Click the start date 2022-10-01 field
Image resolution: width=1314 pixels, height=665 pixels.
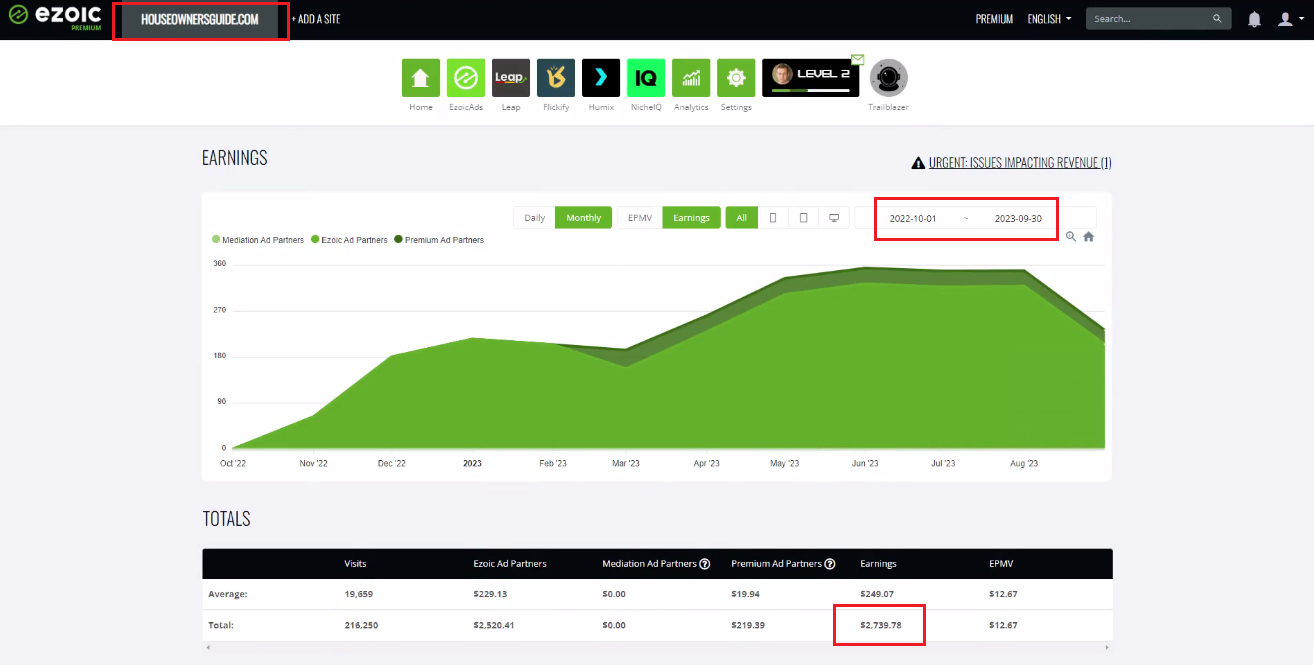[x=913, y=219]
